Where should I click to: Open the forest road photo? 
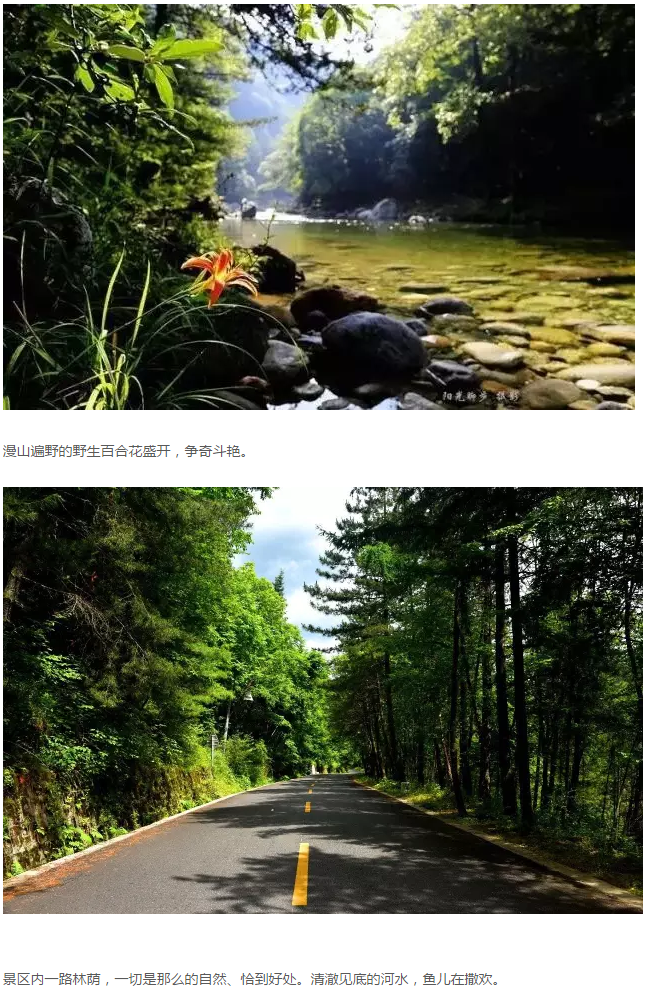click(x=323, y=700)
